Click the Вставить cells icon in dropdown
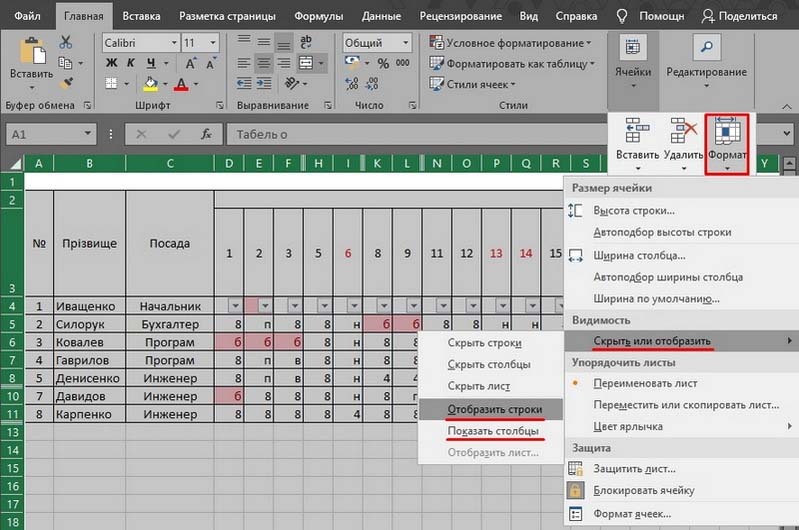Screen dimensions: 799x530 pyautogui.click(x=636, y=132)
